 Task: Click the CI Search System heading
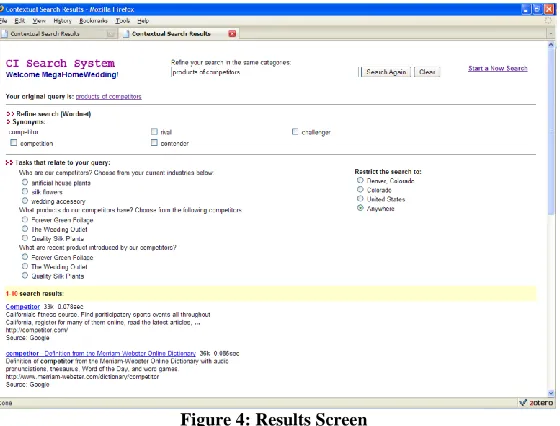(60, 64)
